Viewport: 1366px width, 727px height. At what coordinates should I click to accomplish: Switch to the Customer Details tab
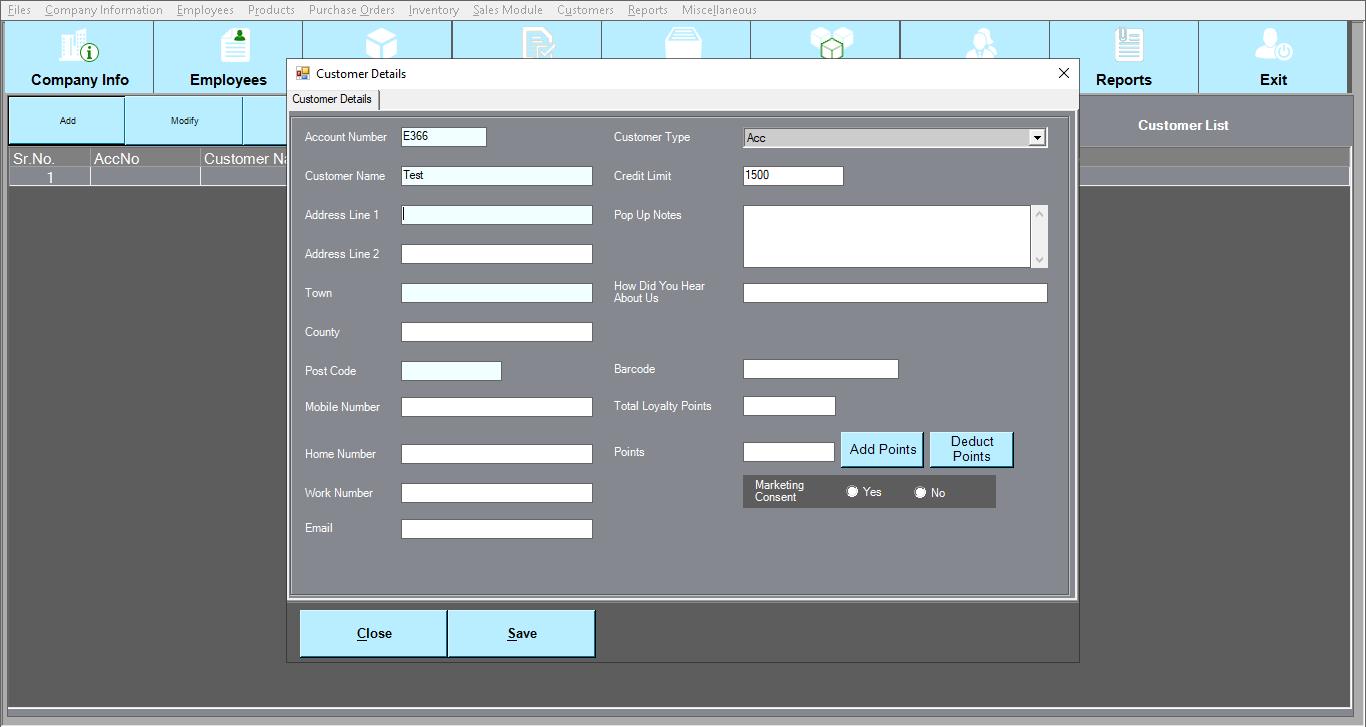coord(332,99)
